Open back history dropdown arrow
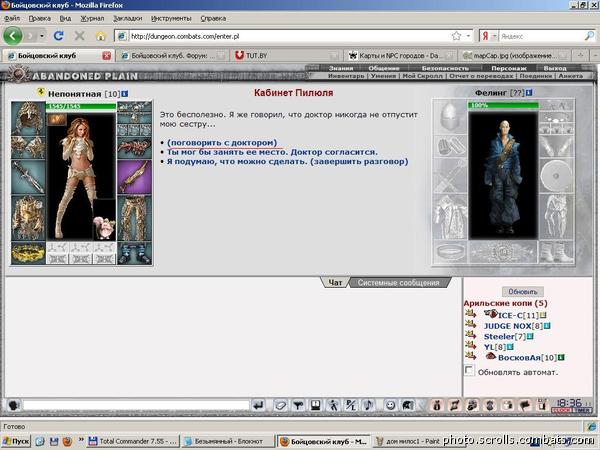 [42, 36]
